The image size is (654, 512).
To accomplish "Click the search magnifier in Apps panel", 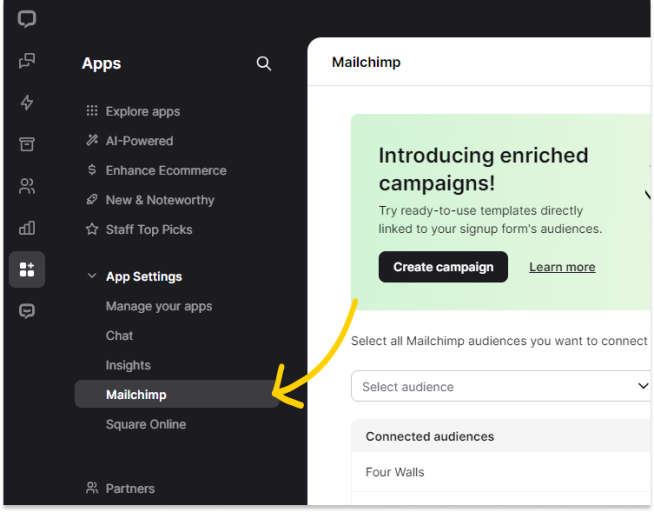I will point(264,63).
